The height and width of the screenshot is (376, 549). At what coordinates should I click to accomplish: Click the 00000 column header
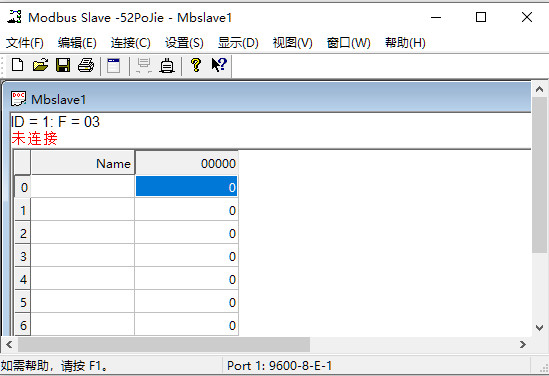coord(186,163)
